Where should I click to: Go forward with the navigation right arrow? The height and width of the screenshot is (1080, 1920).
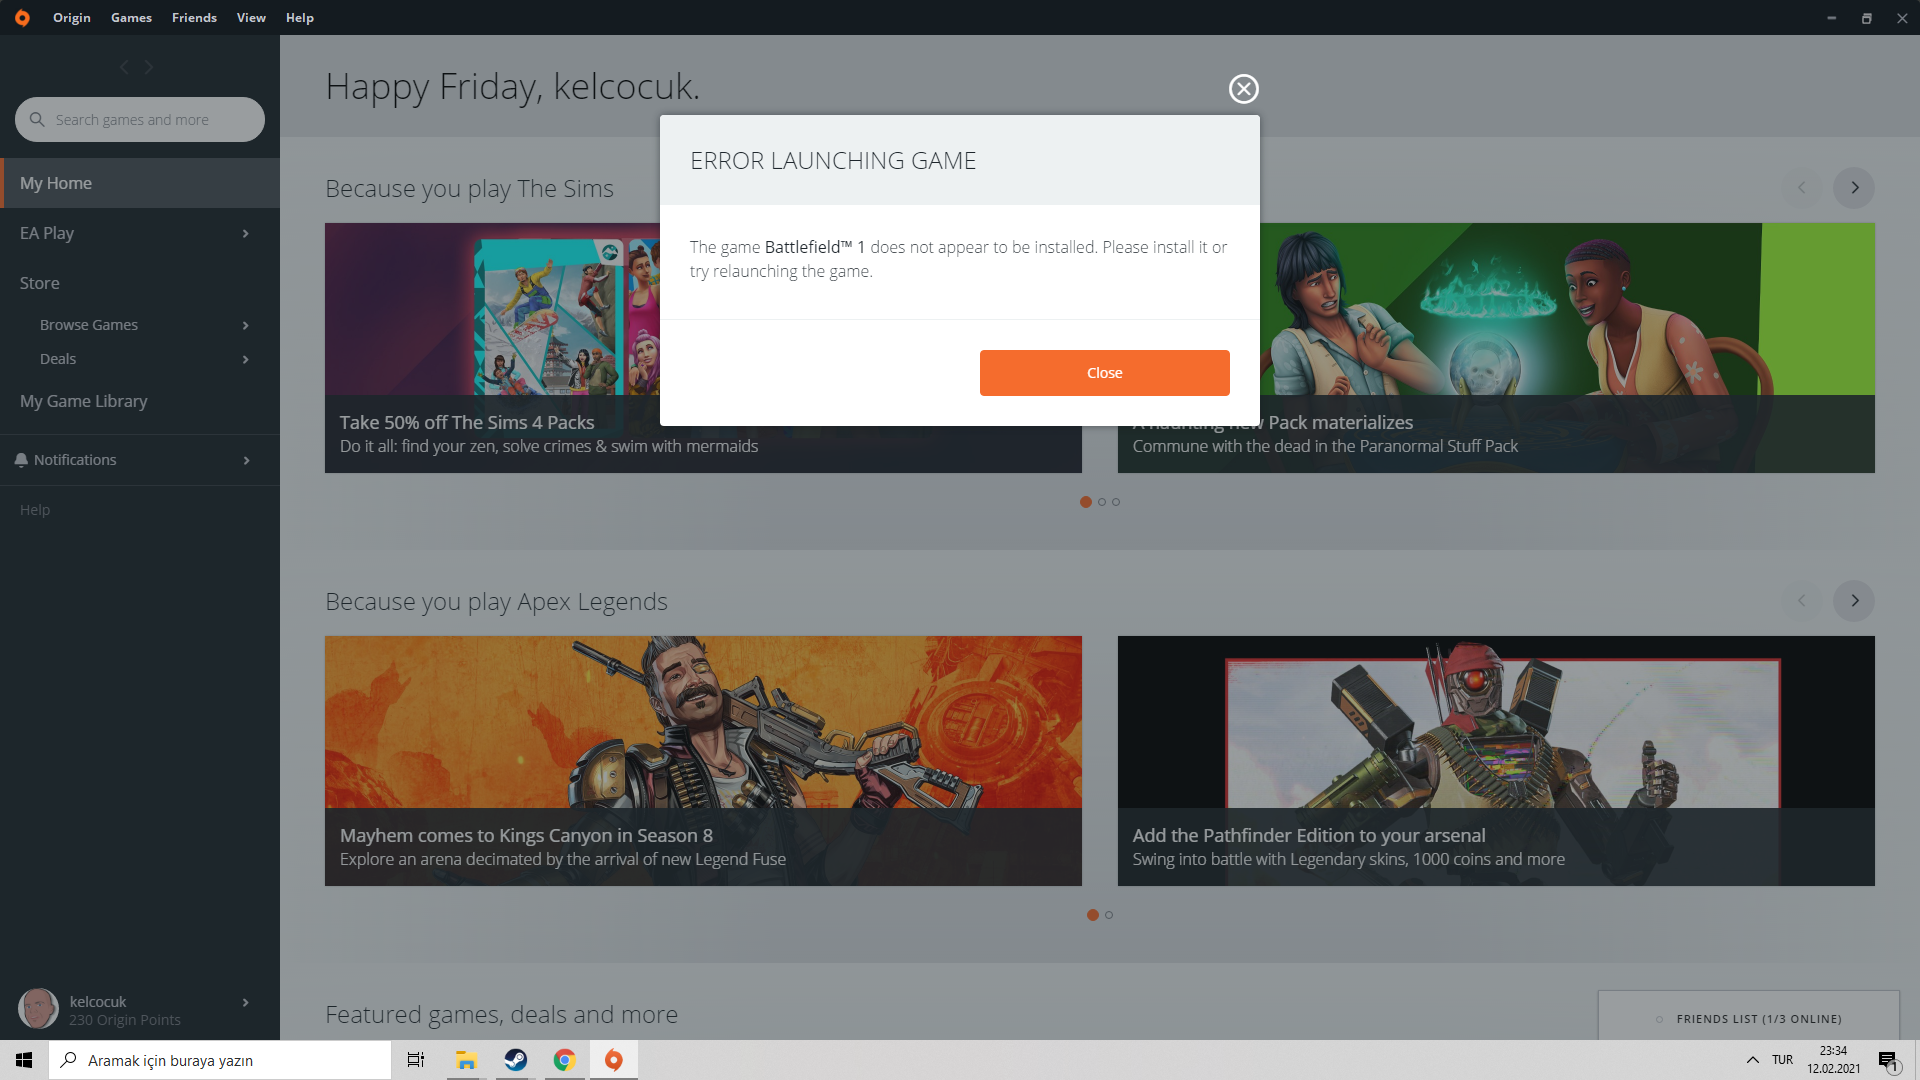click(x=149, y=67)
